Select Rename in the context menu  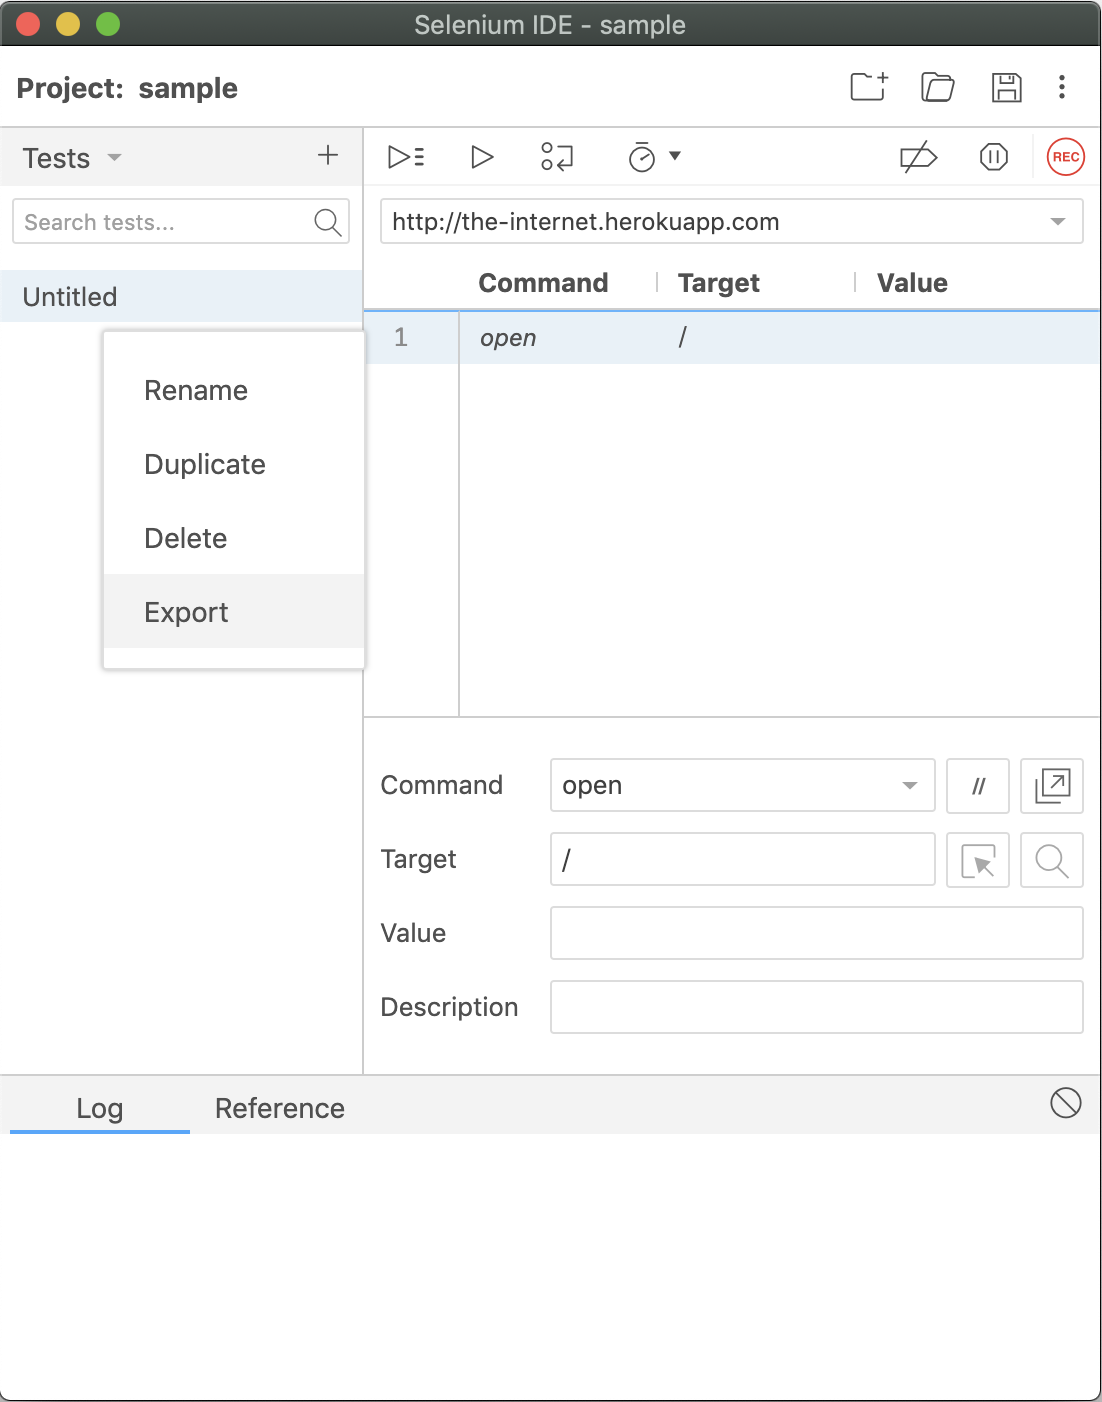coord(196,390)
